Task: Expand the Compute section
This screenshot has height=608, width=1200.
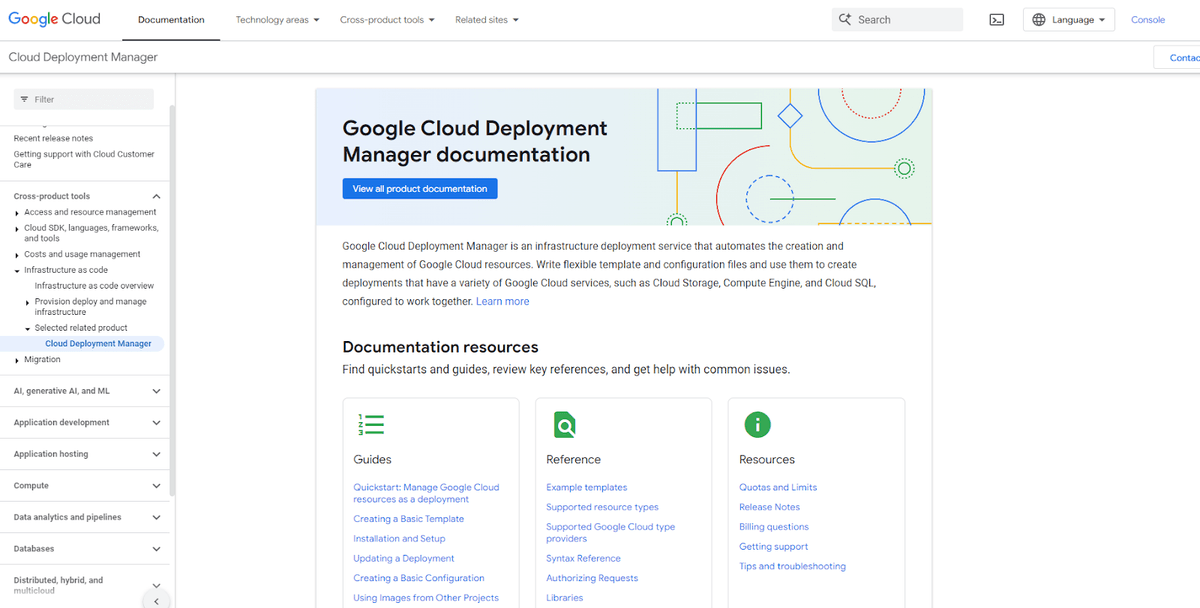Action: point(156,486)
